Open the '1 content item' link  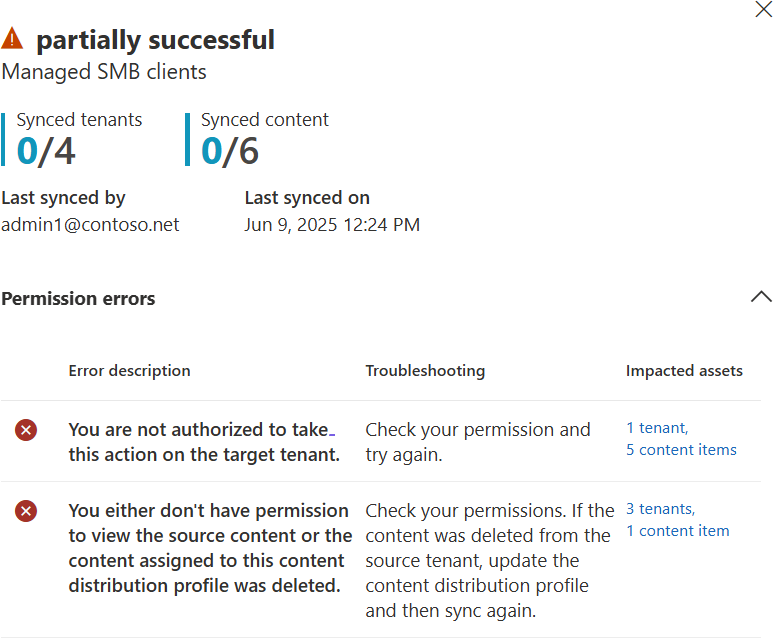click(677, 531)
